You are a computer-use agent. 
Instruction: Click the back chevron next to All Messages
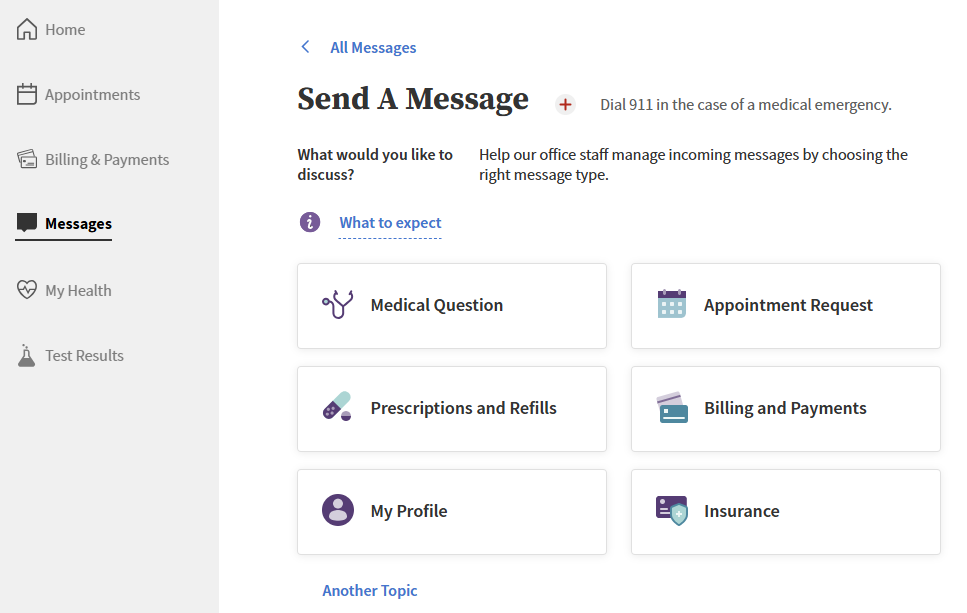click(305, 47)
